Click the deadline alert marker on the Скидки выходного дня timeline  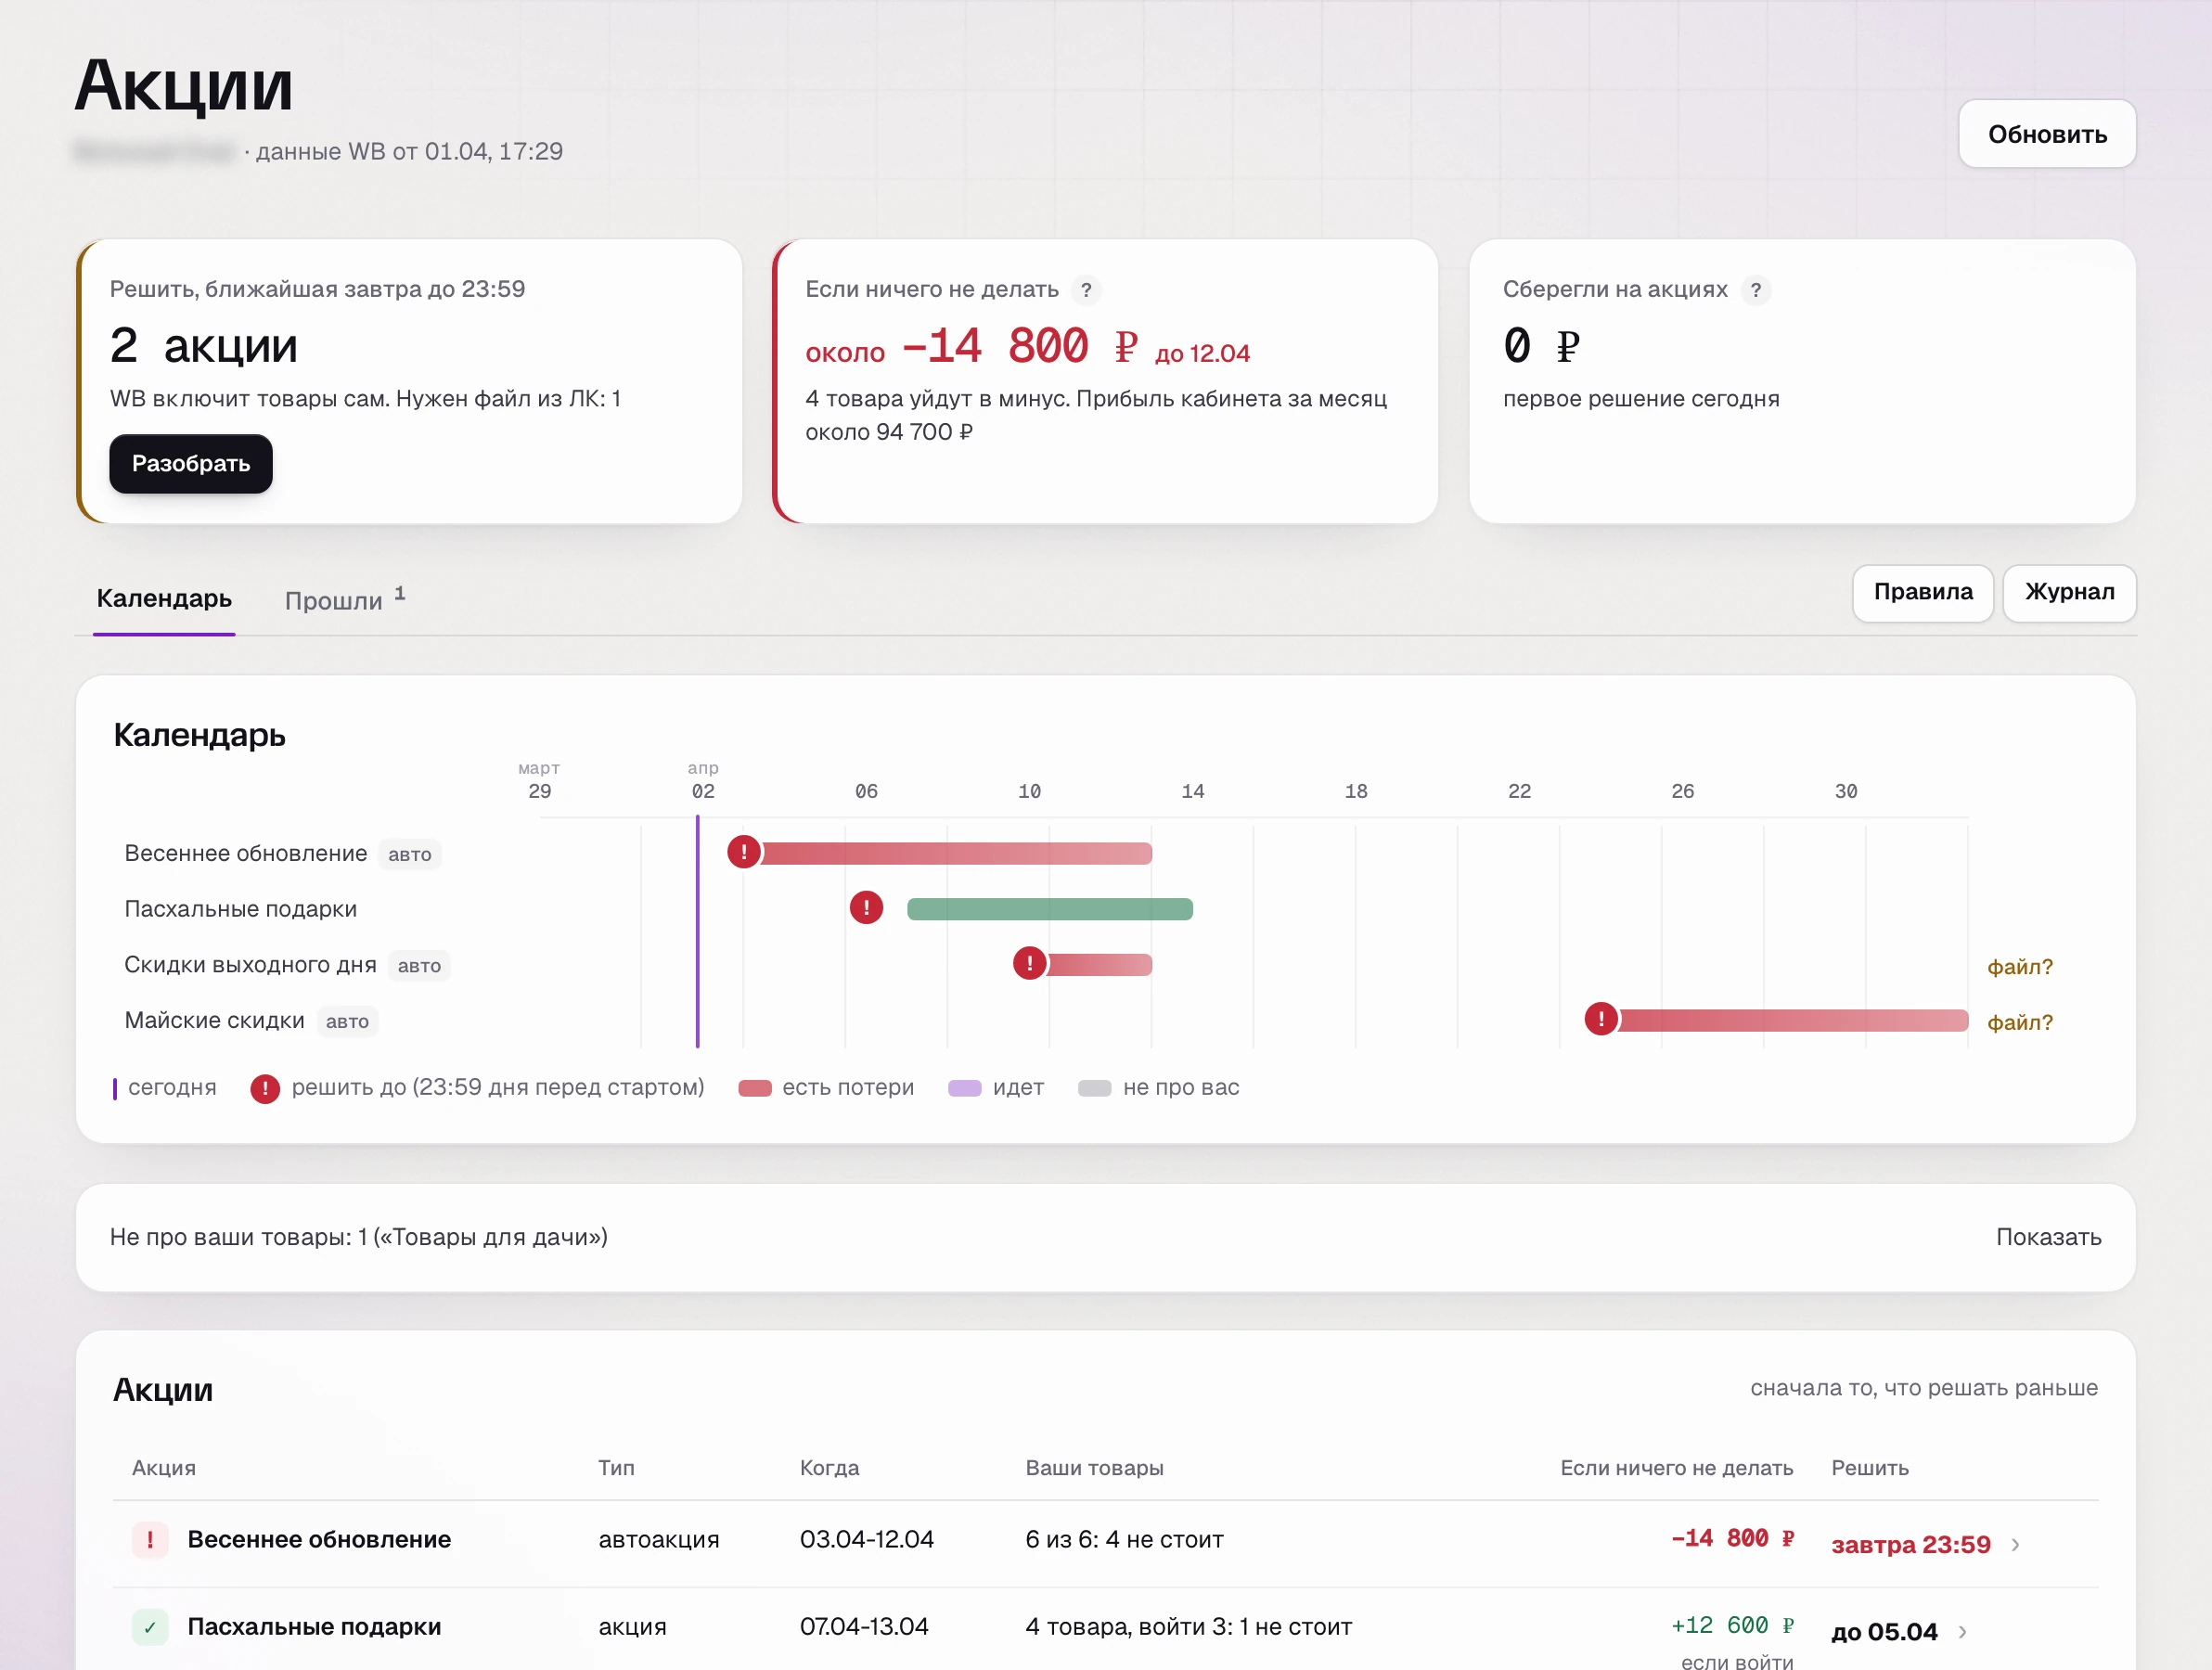tap(1030, 964)
